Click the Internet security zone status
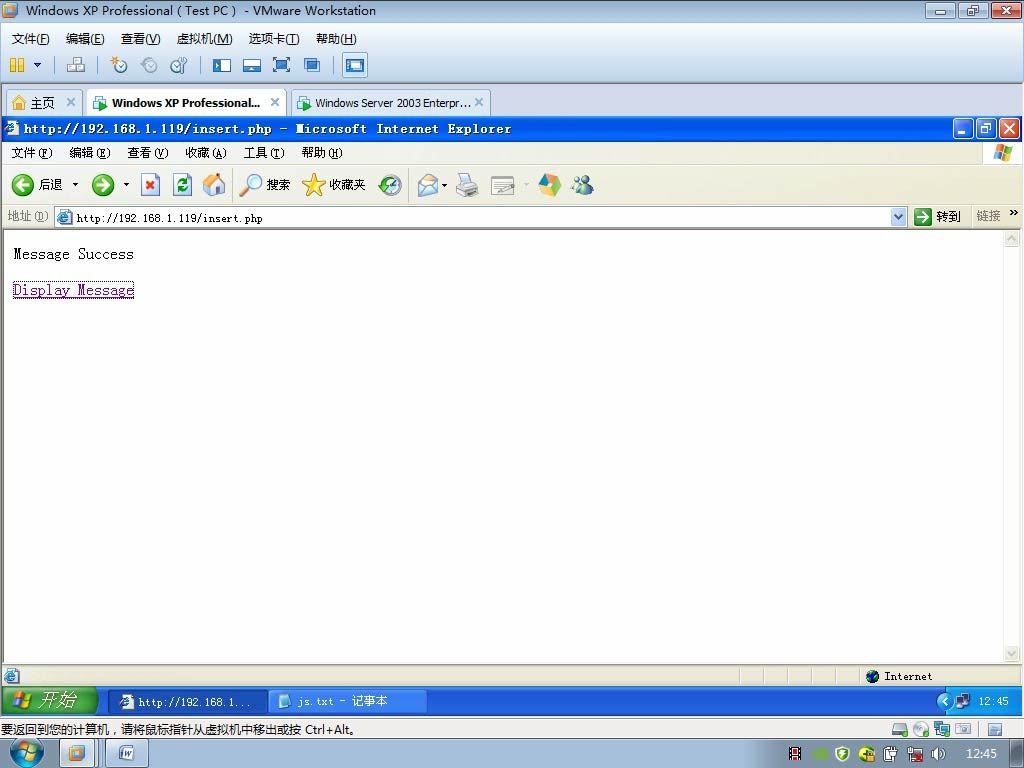This screenshot has height=768, width=1024. tap(899, 677)
